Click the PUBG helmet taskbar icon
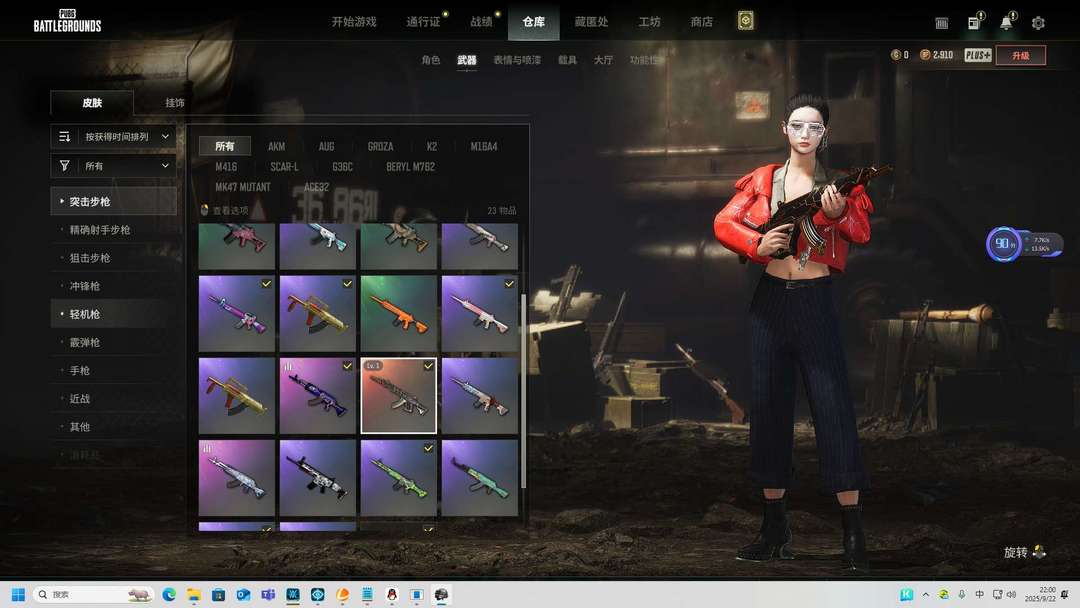Screen dimensions: 1080x608 [442, 594]
